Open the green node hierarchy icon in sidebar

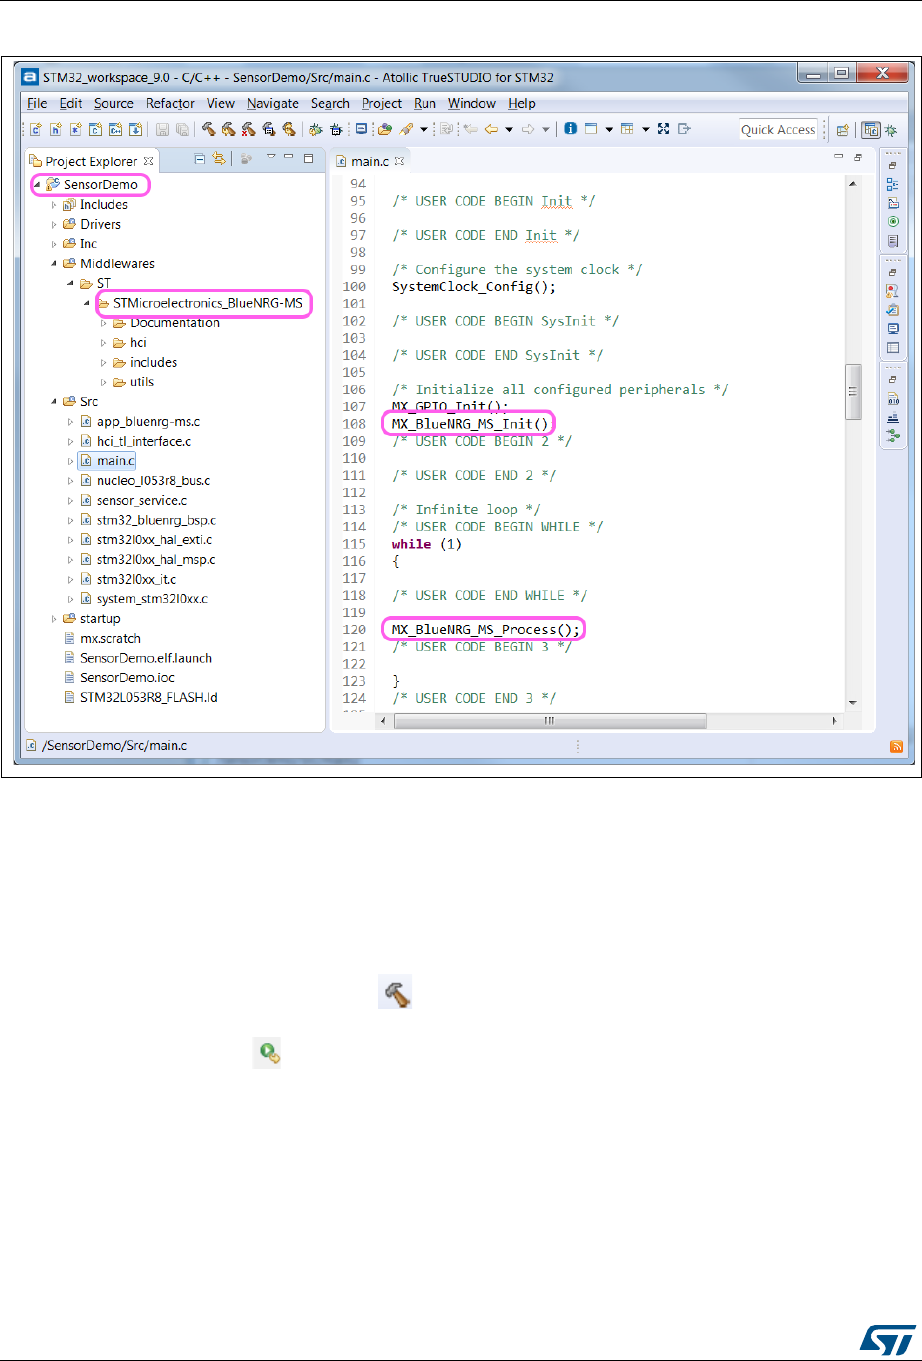click(x=892, y=436)
